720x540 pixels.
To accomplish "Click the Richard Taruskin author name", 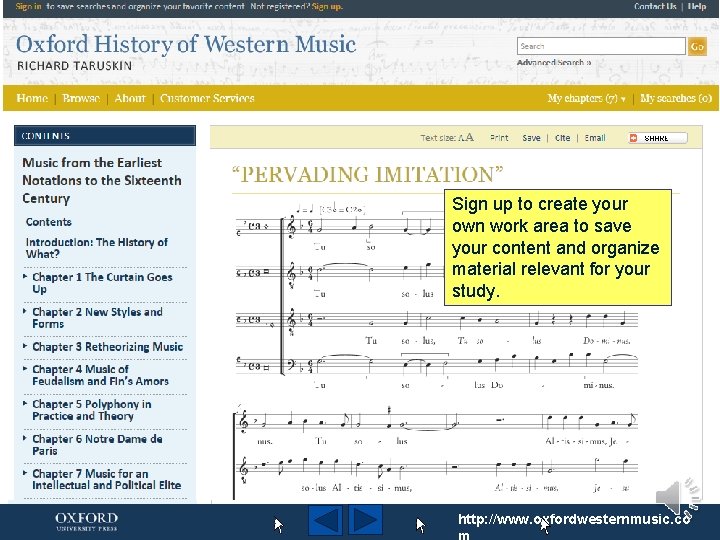I will pos(74,66).
